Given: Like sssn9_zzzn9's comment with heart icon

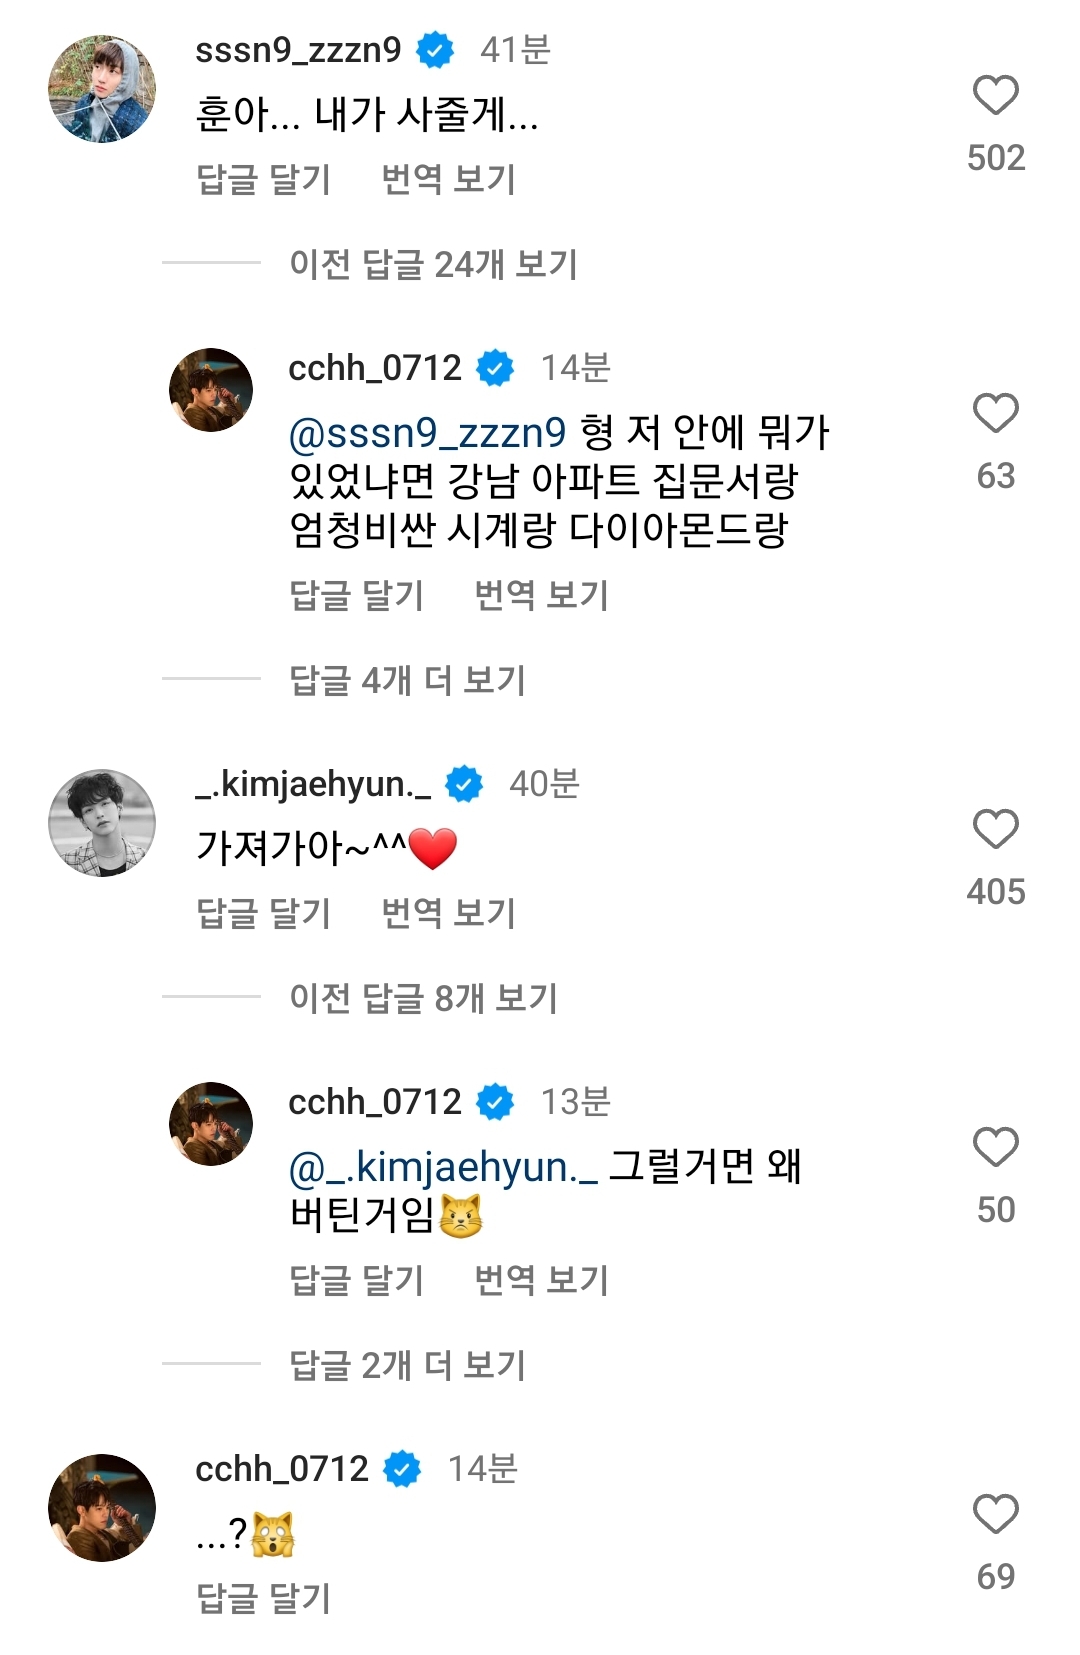Looking at the screenshot, I should tap(995, 96).
